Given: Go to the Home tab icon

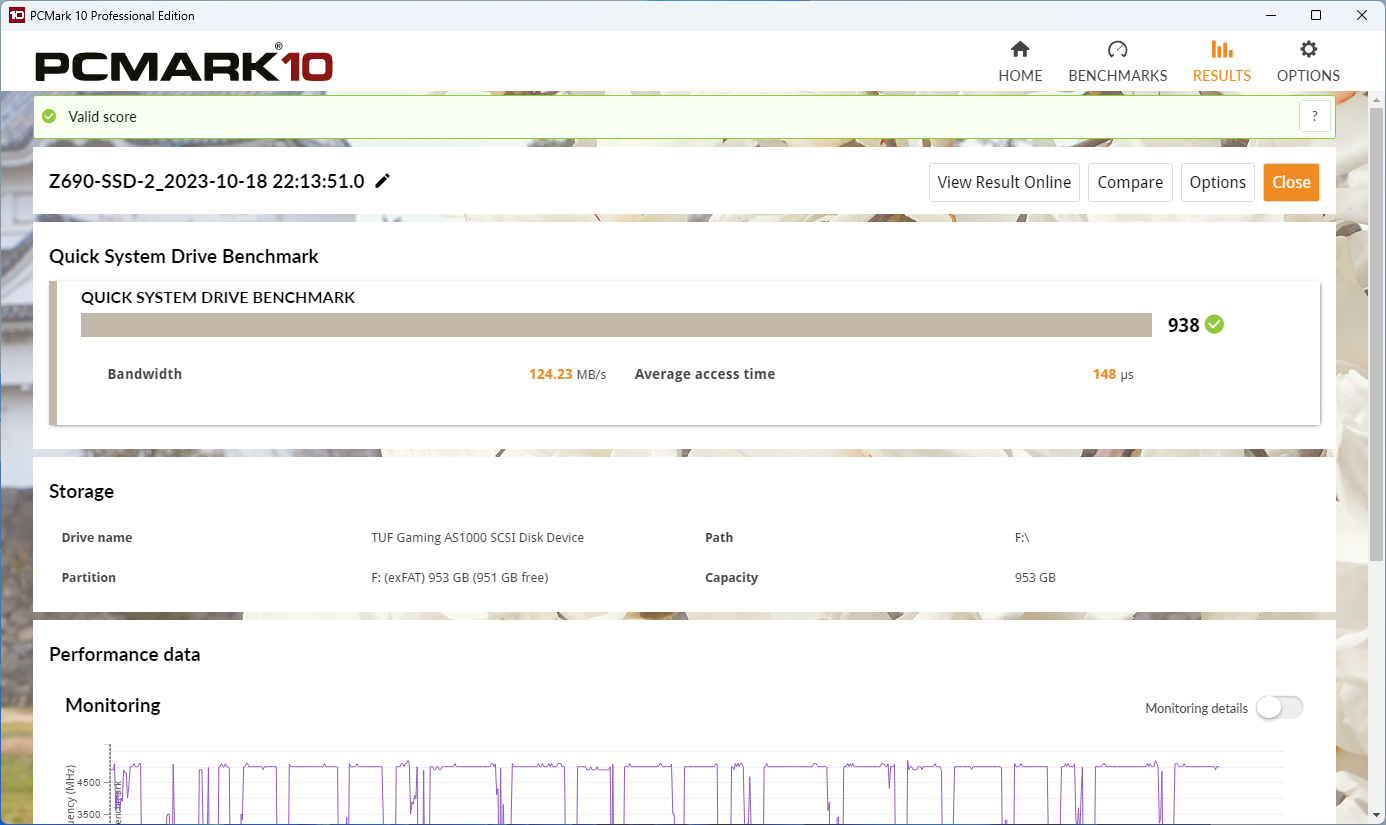Looking at the screenshot, I should click(x=1020, y=50).
